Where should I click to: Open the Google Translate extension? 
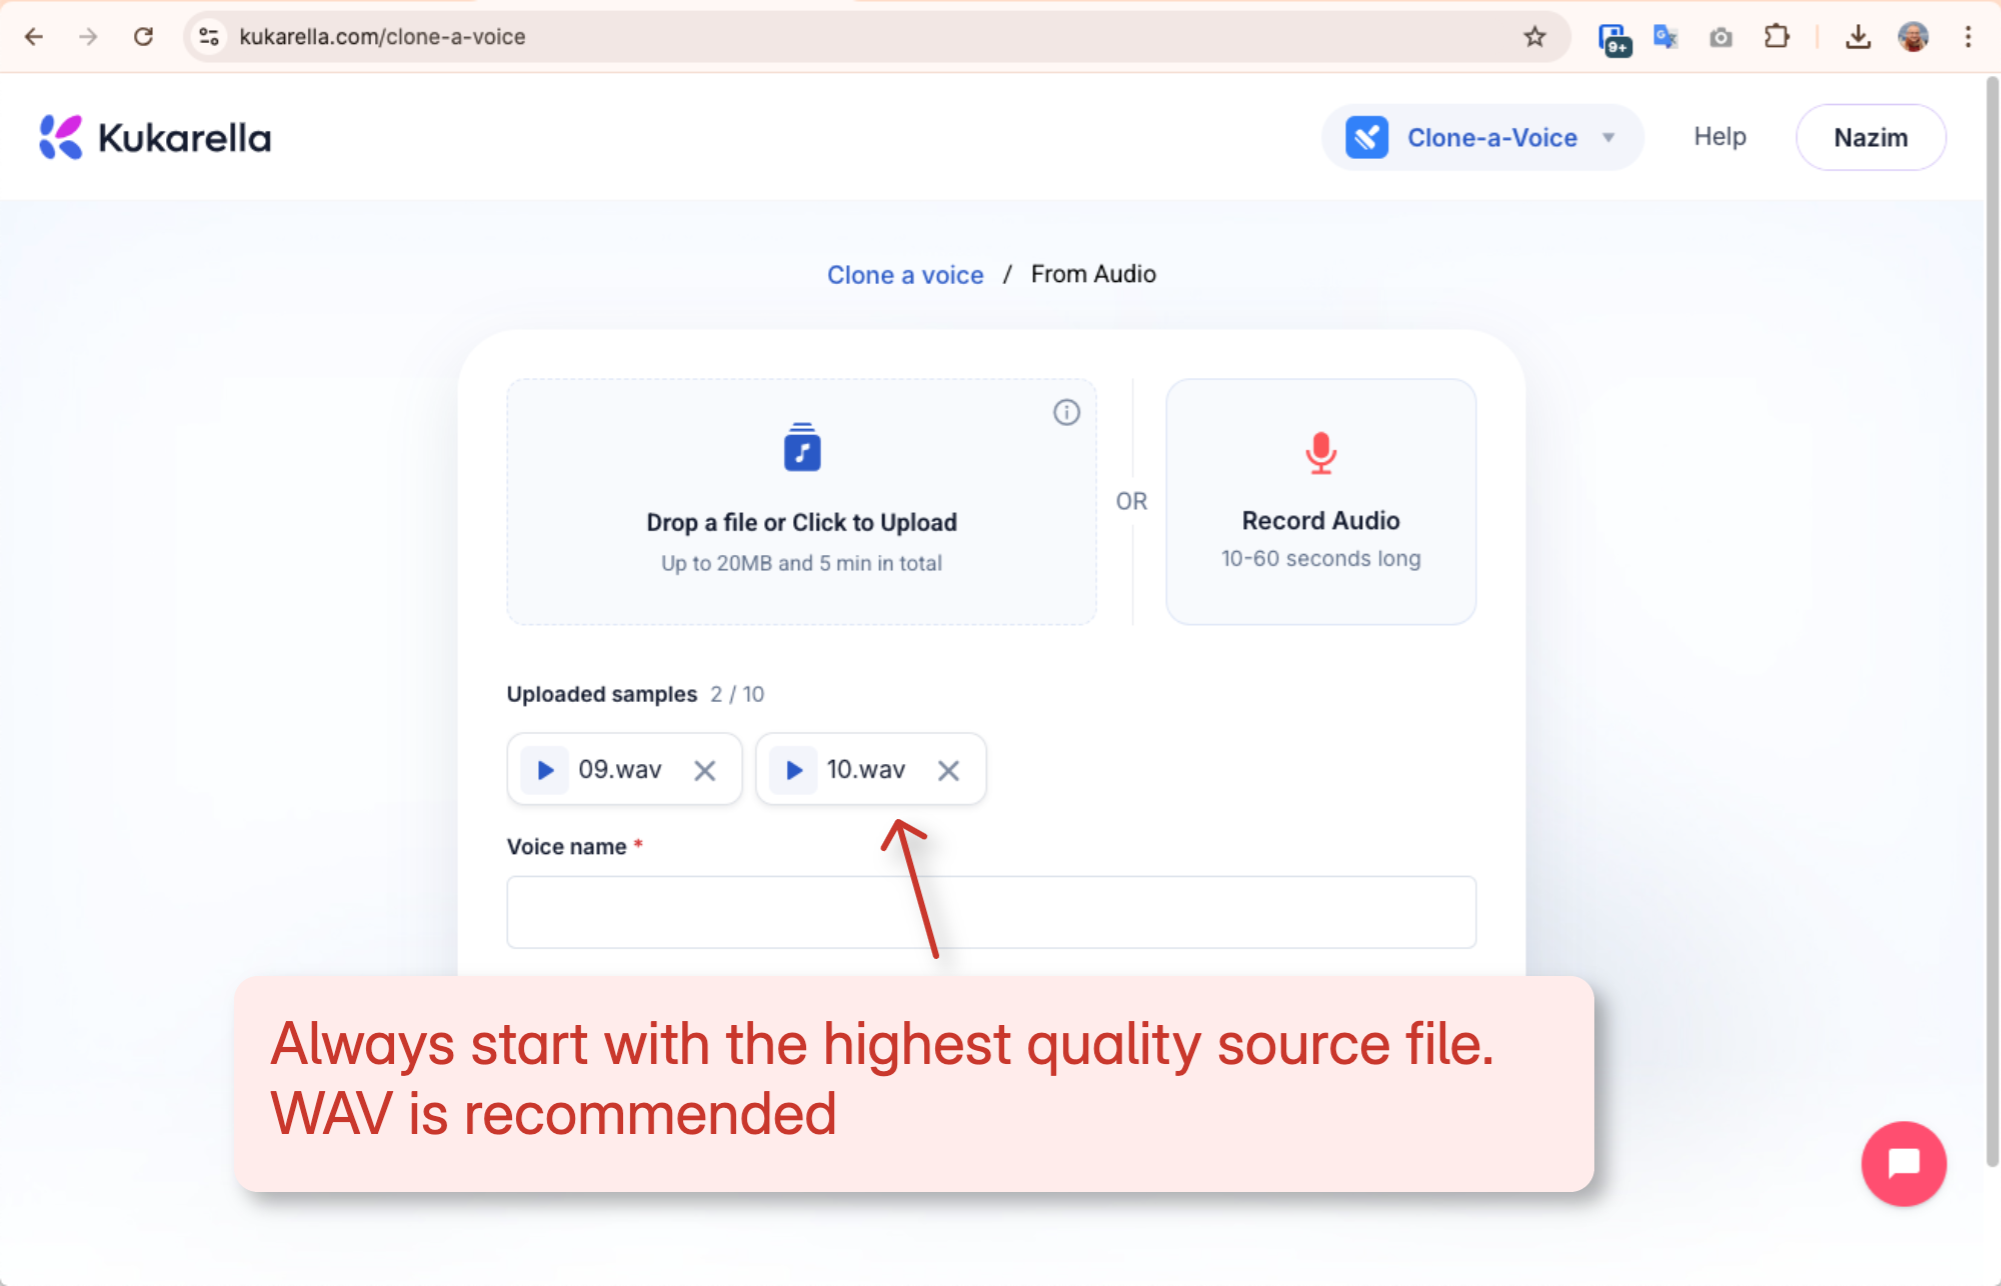point(1665,37)
